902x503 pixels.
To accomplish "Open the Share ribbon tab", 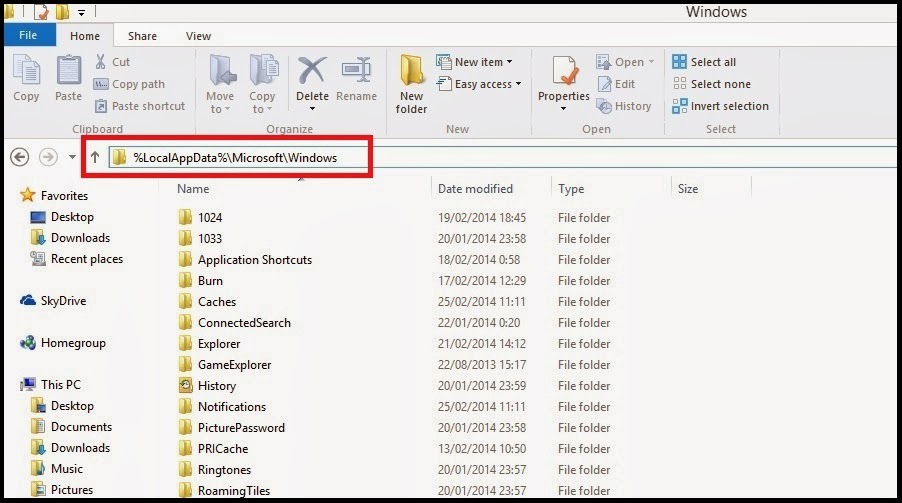I will tap(142, 36).
